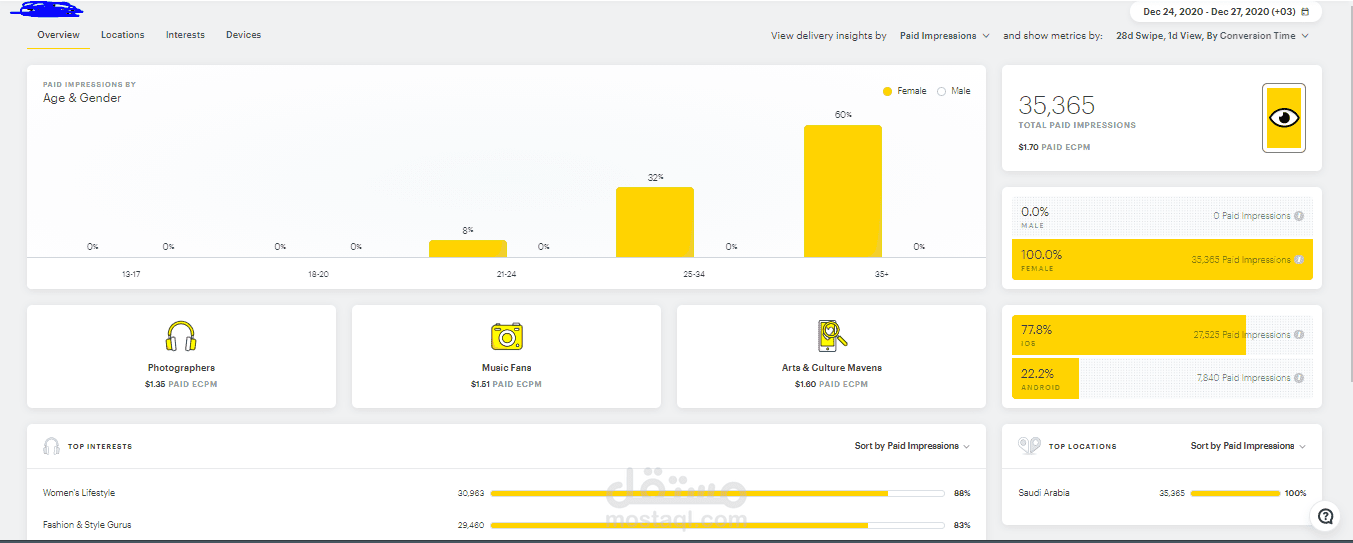Click the 22.2% Android impressions bar
This screenshot has width=1353, height=543.
1045,378
